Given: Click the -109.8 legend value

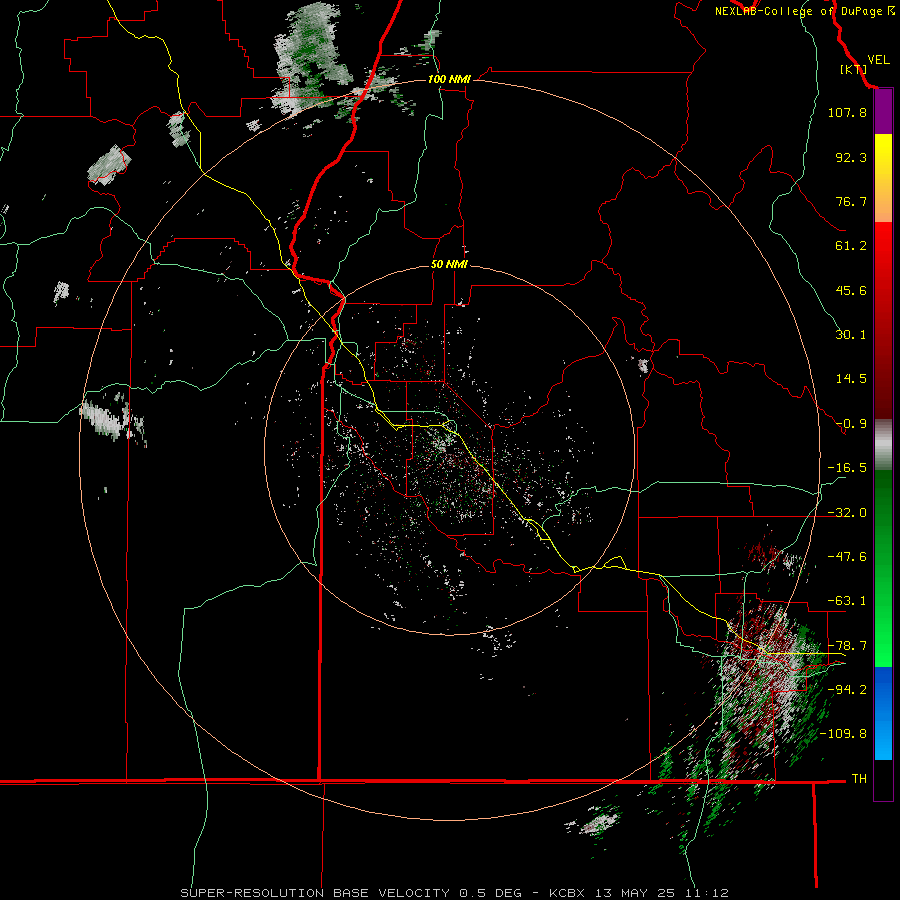Looking at the screenshot, I should (x=844, y=734).
